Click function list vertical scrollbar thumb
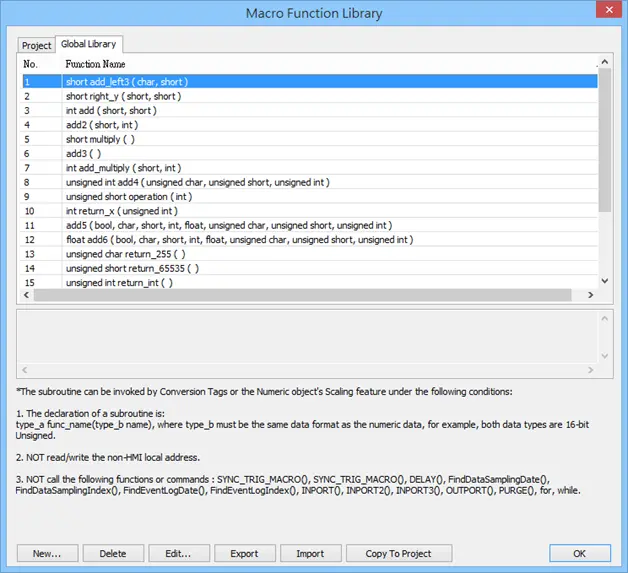 [605, 140]
